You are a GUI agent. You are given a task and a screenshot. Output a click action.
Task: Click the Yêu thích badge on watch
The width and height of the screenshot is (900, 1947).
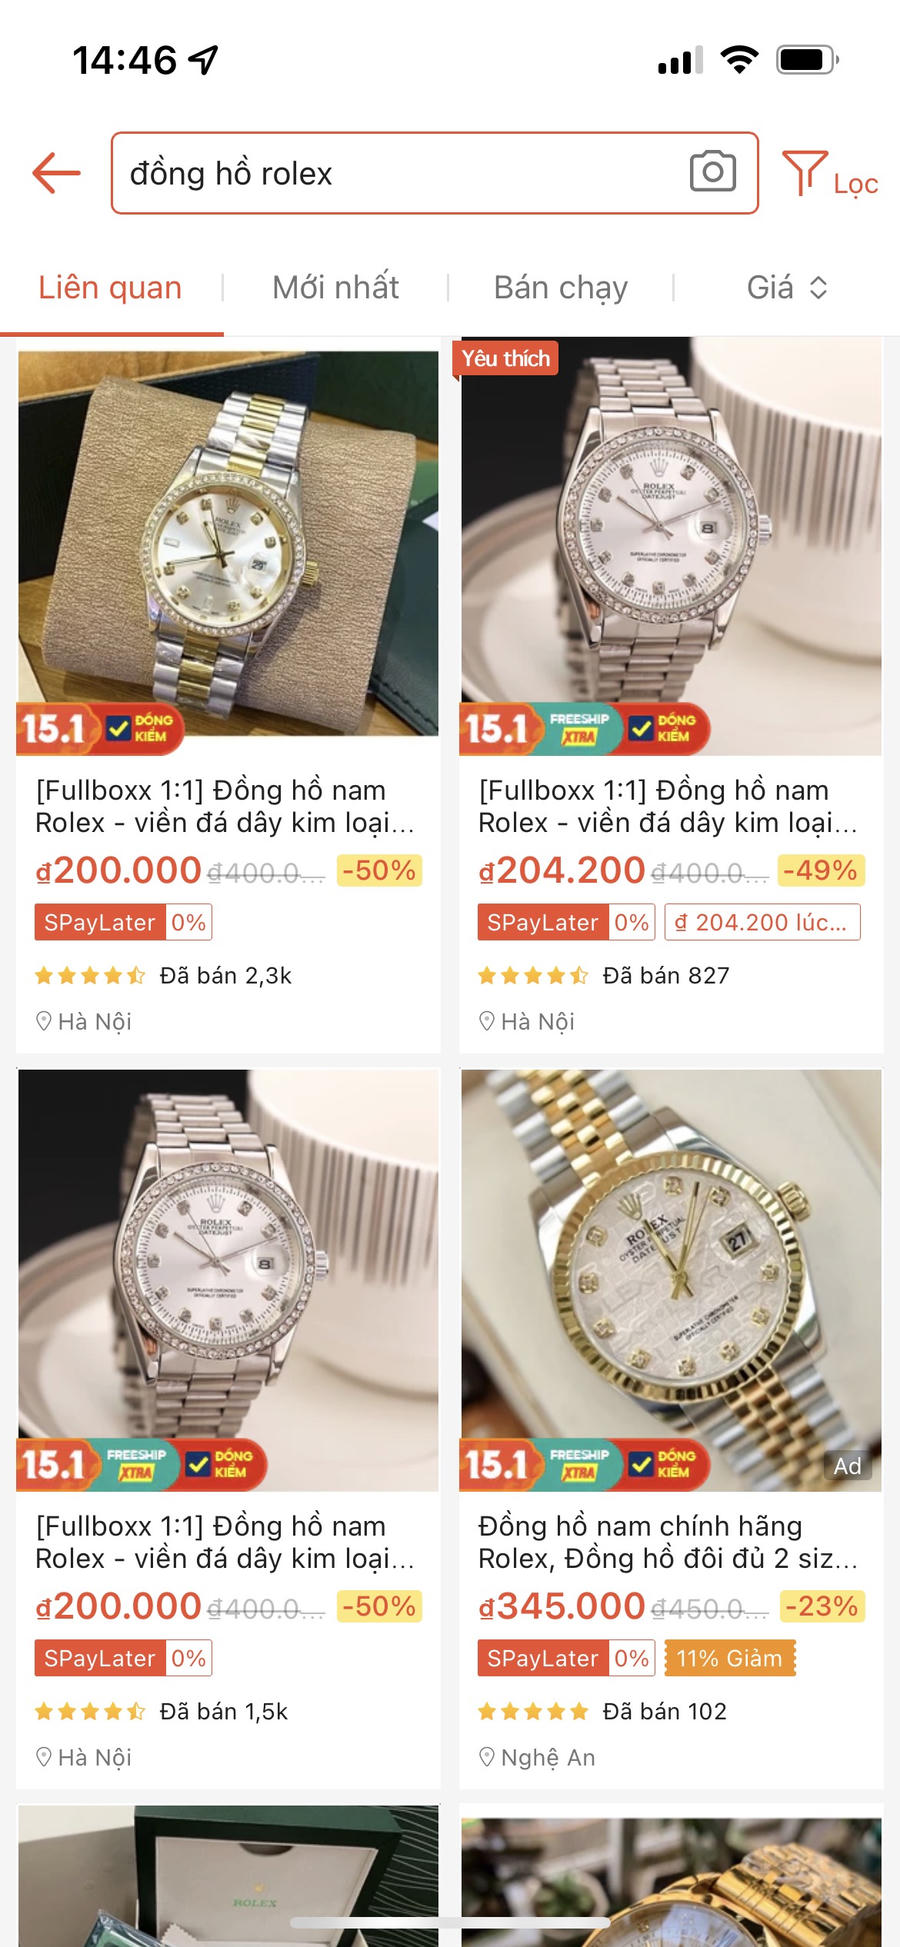coord(506,358)
